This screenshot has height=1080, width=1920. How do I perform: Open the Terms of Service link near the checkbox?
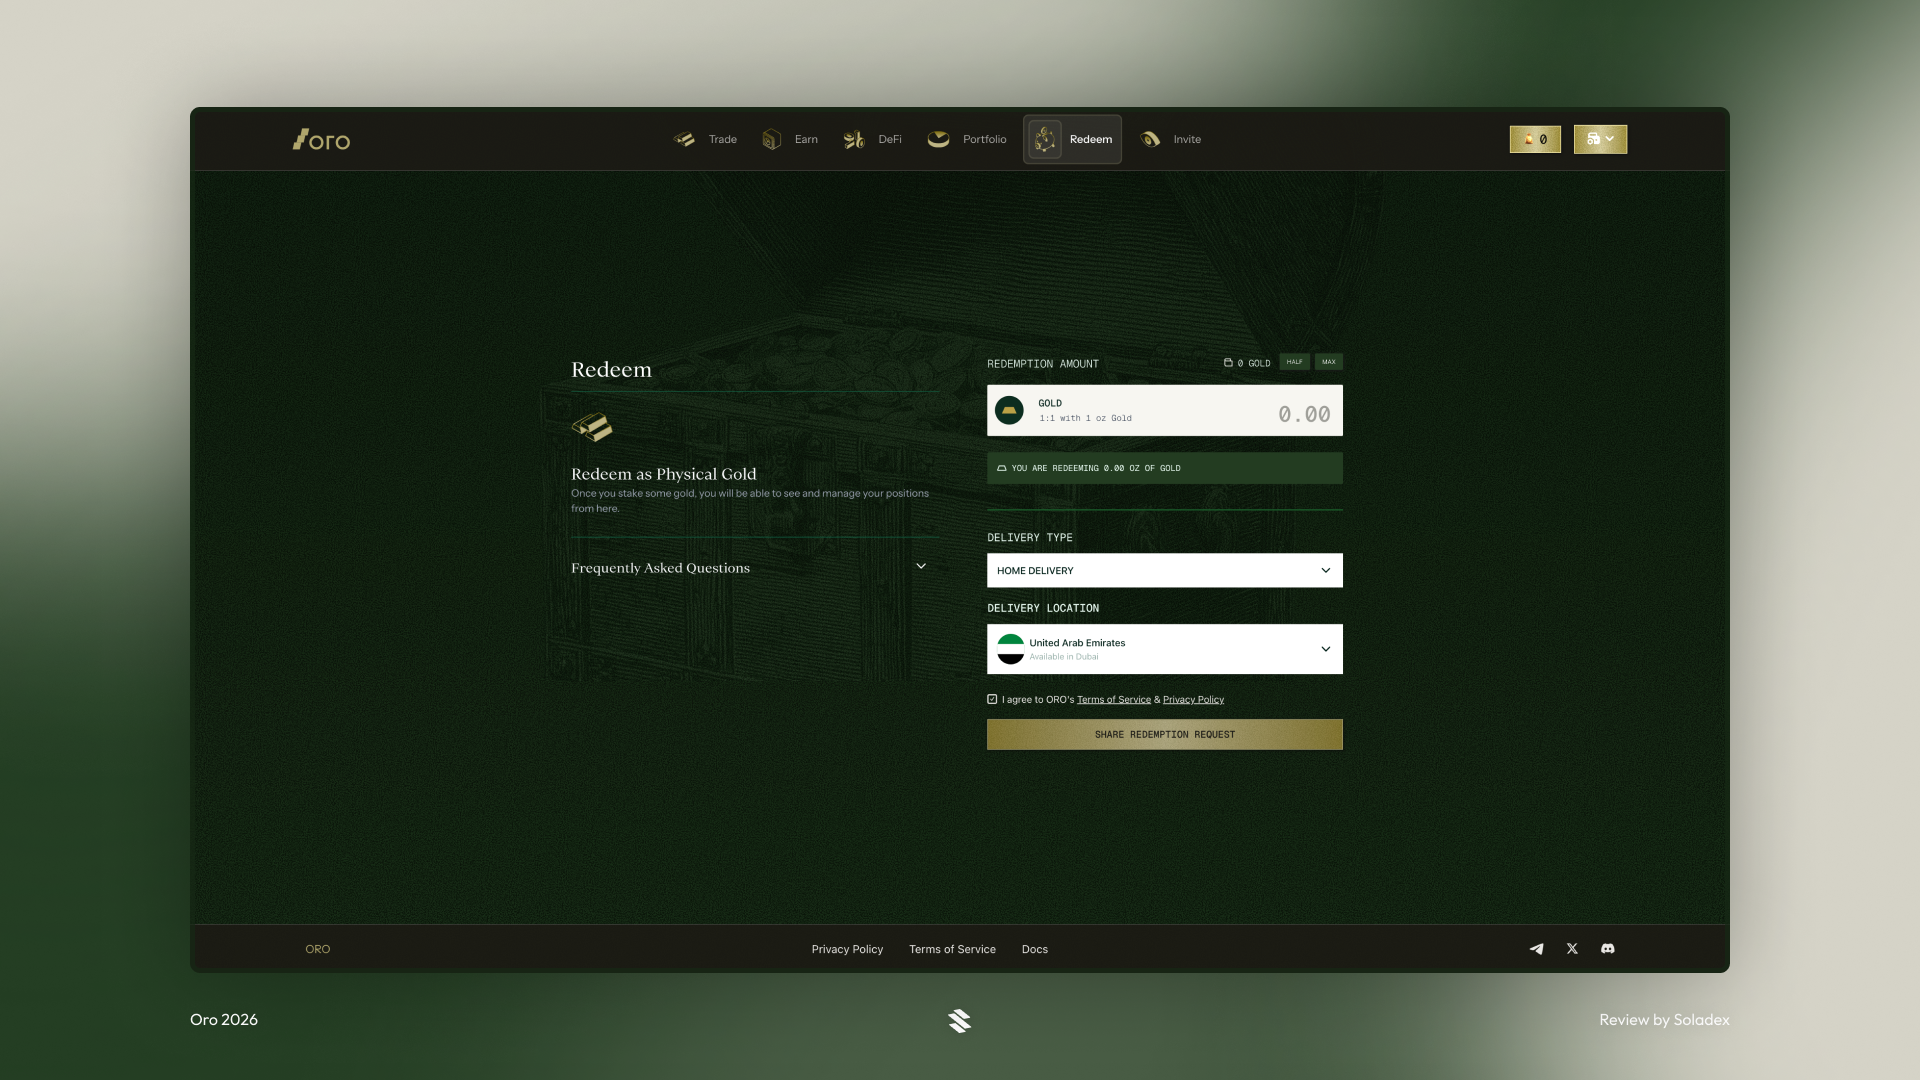[x=1113, y=699]
